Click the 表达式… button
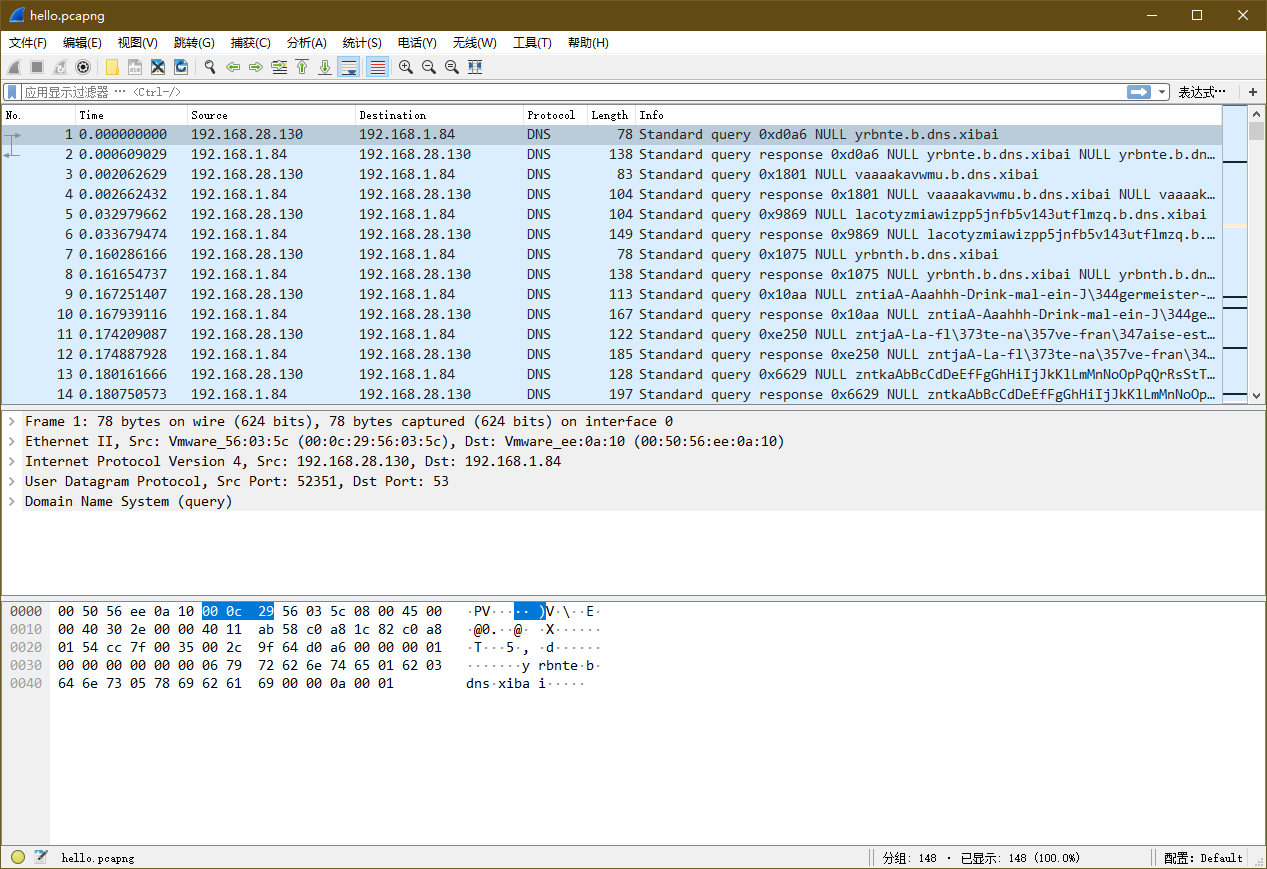This screenshot has width=1267, height=869. (1202, 92)
